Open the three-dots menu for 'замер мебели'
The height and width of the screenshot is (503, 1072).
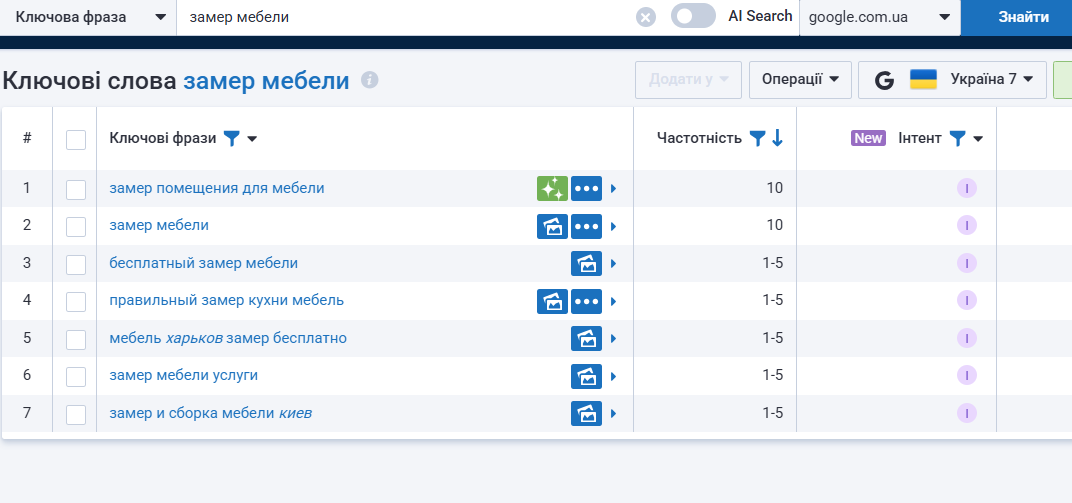click(586, 226)
